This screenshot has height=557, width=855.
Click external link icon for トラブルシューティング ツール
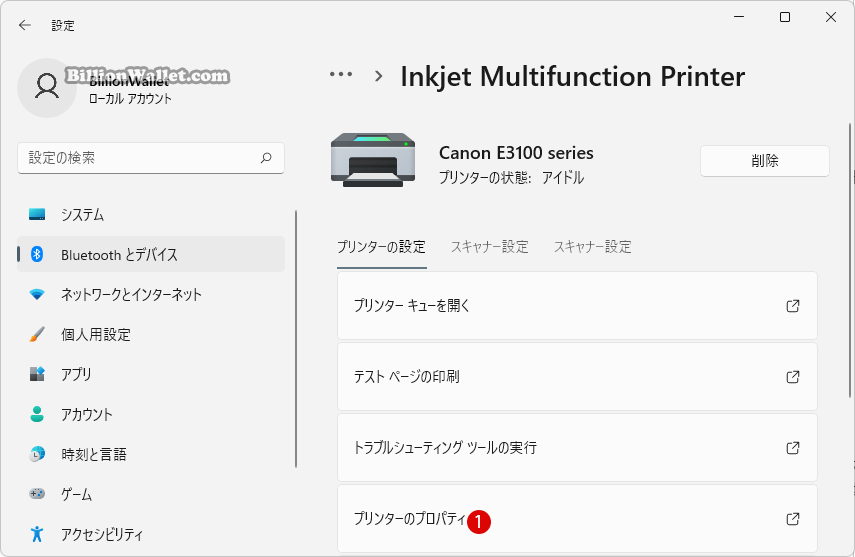tap(793, 448)
